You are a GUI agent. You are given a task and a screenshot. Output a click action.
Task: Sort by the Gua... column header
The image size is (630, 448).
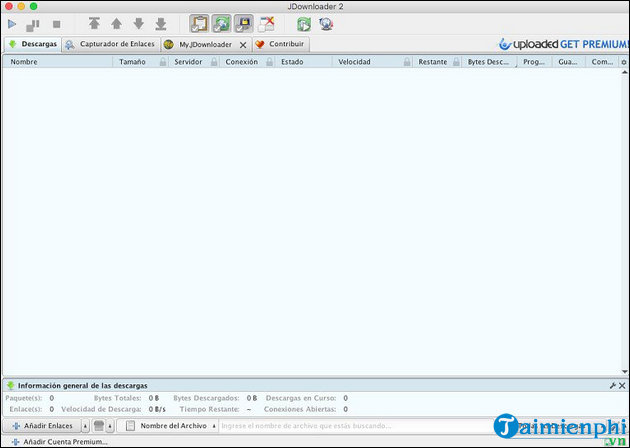point(568,62)
